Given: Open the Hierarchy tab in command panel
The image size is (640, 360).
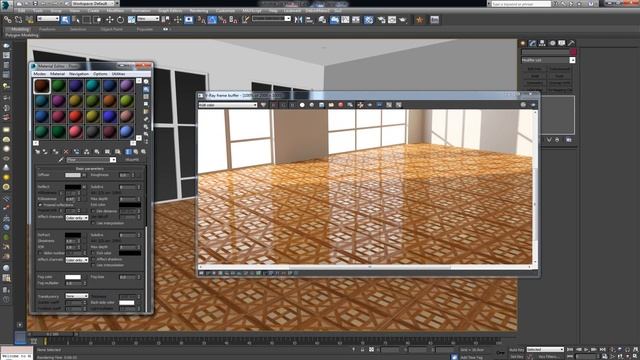Looking at the screenshot, I should 542,43.
